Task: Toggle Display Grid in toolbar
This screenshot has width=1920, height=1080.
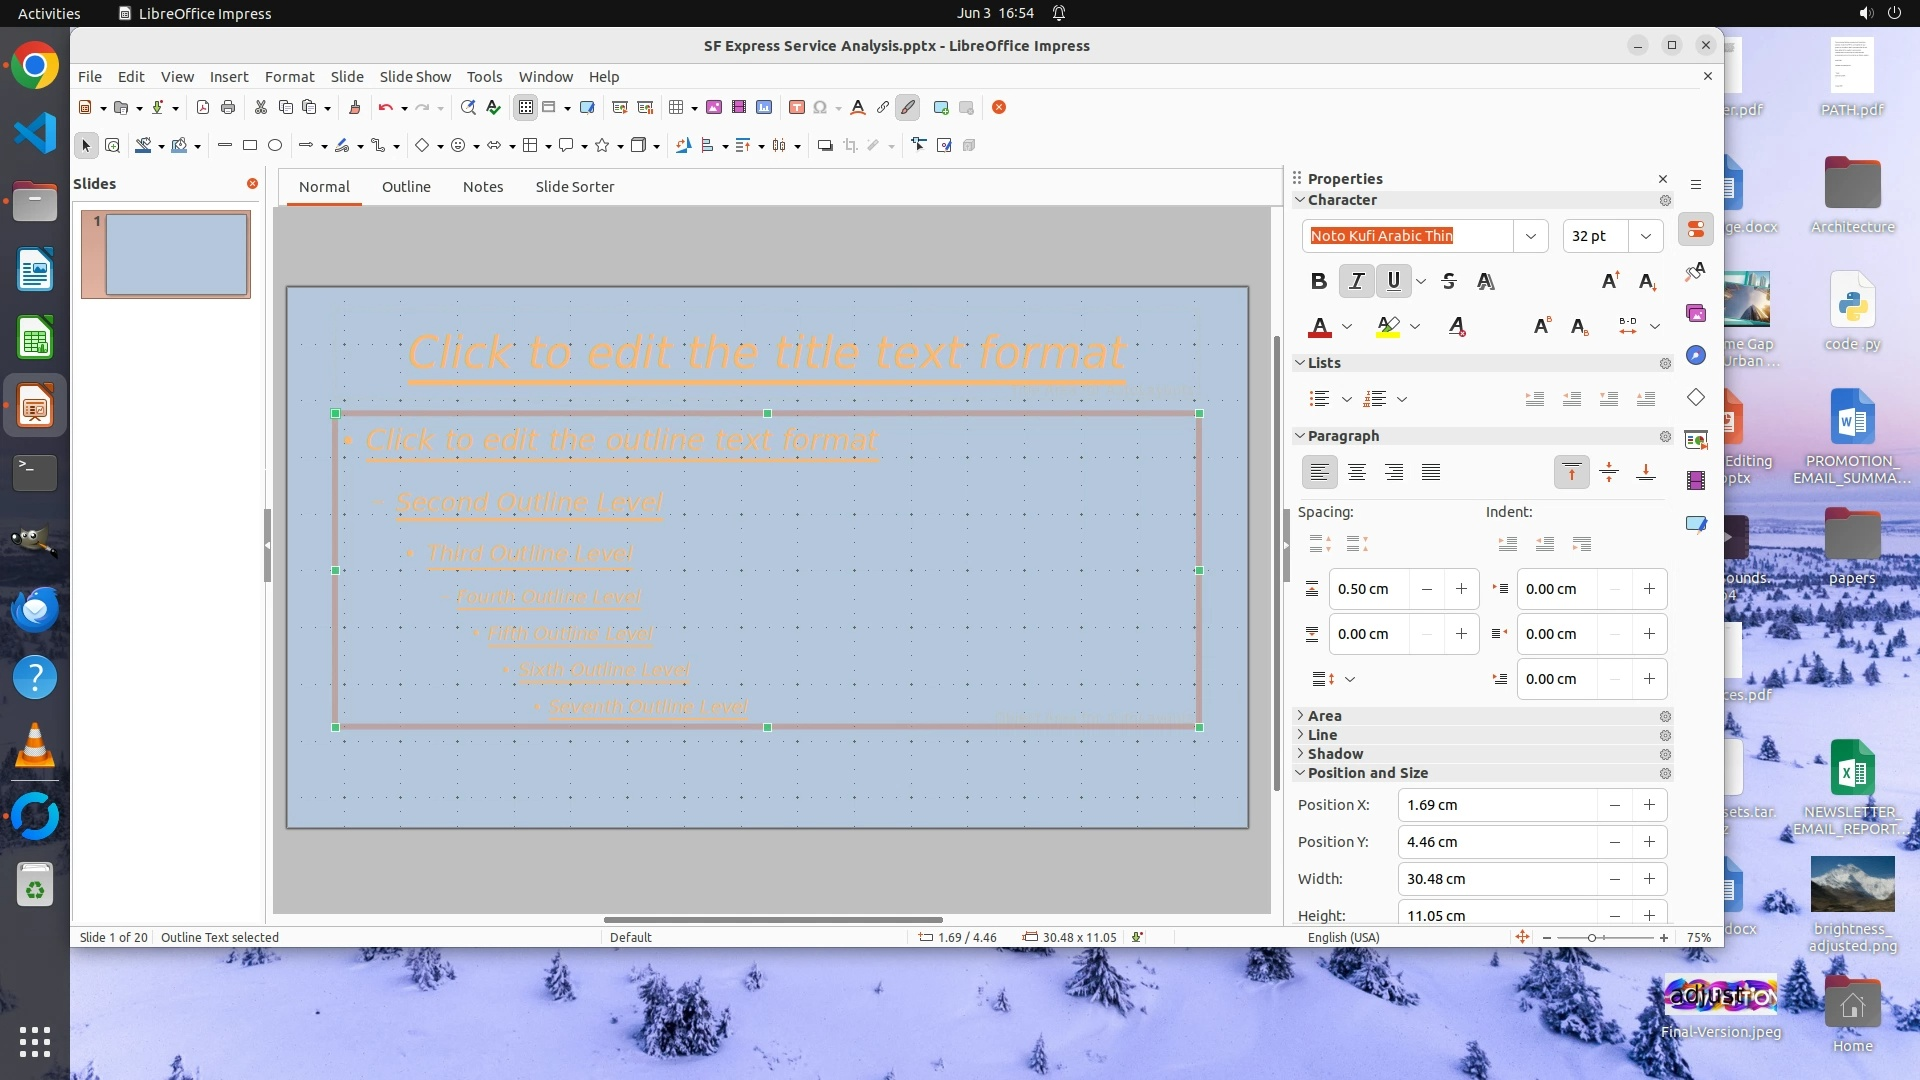Action: tap(526, 108)
